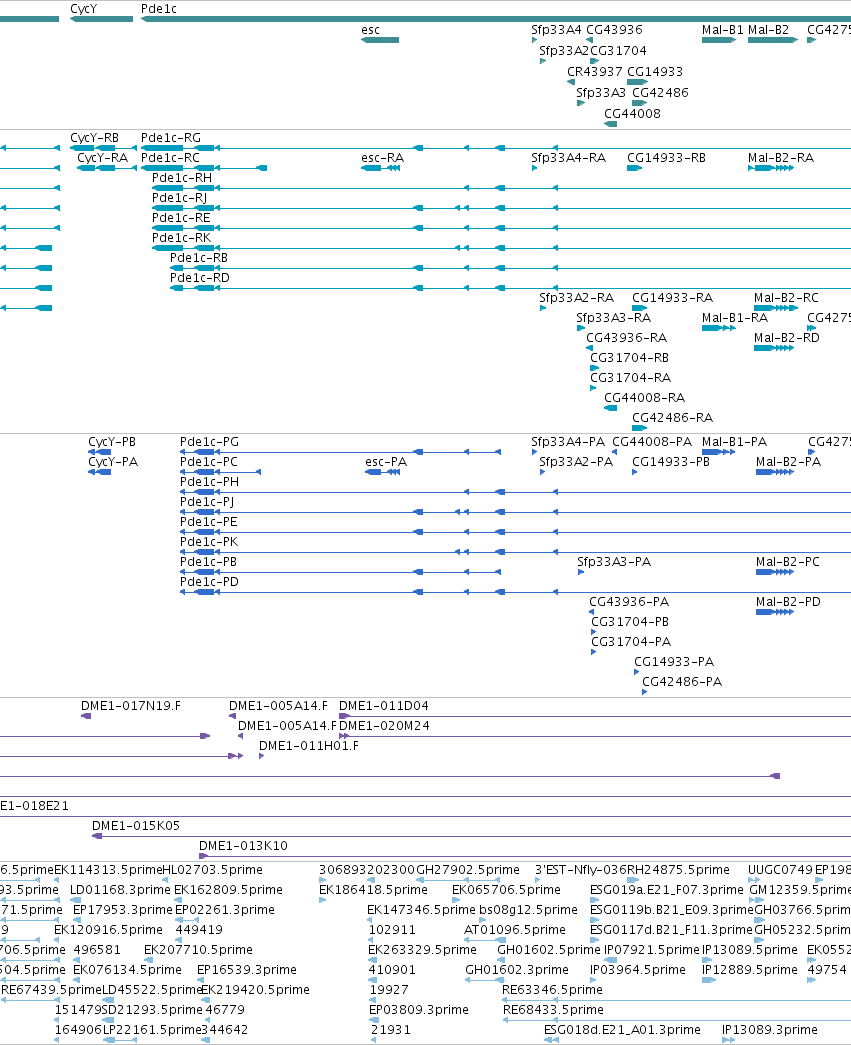This screenshot has width=851, height=1045.
Task: Click the Pde1c-RE transcript label
Action: pyautogui.click(x=181, y=218)
